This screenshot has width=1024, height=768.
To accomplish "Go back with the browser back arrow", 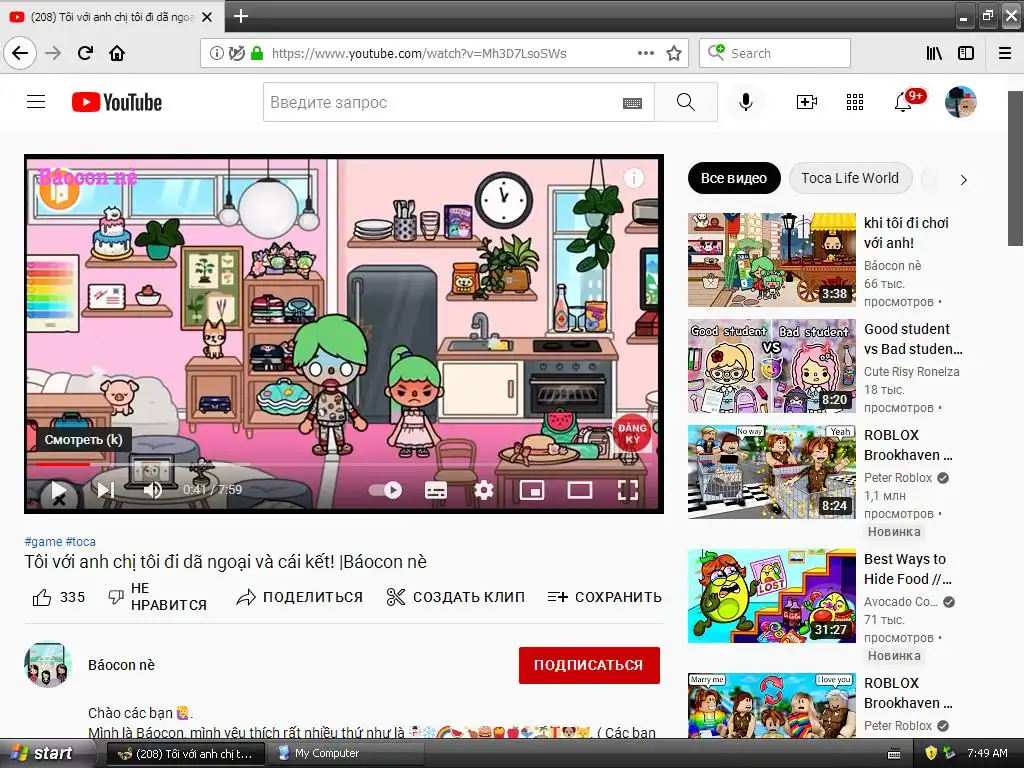I will [20, 53].
